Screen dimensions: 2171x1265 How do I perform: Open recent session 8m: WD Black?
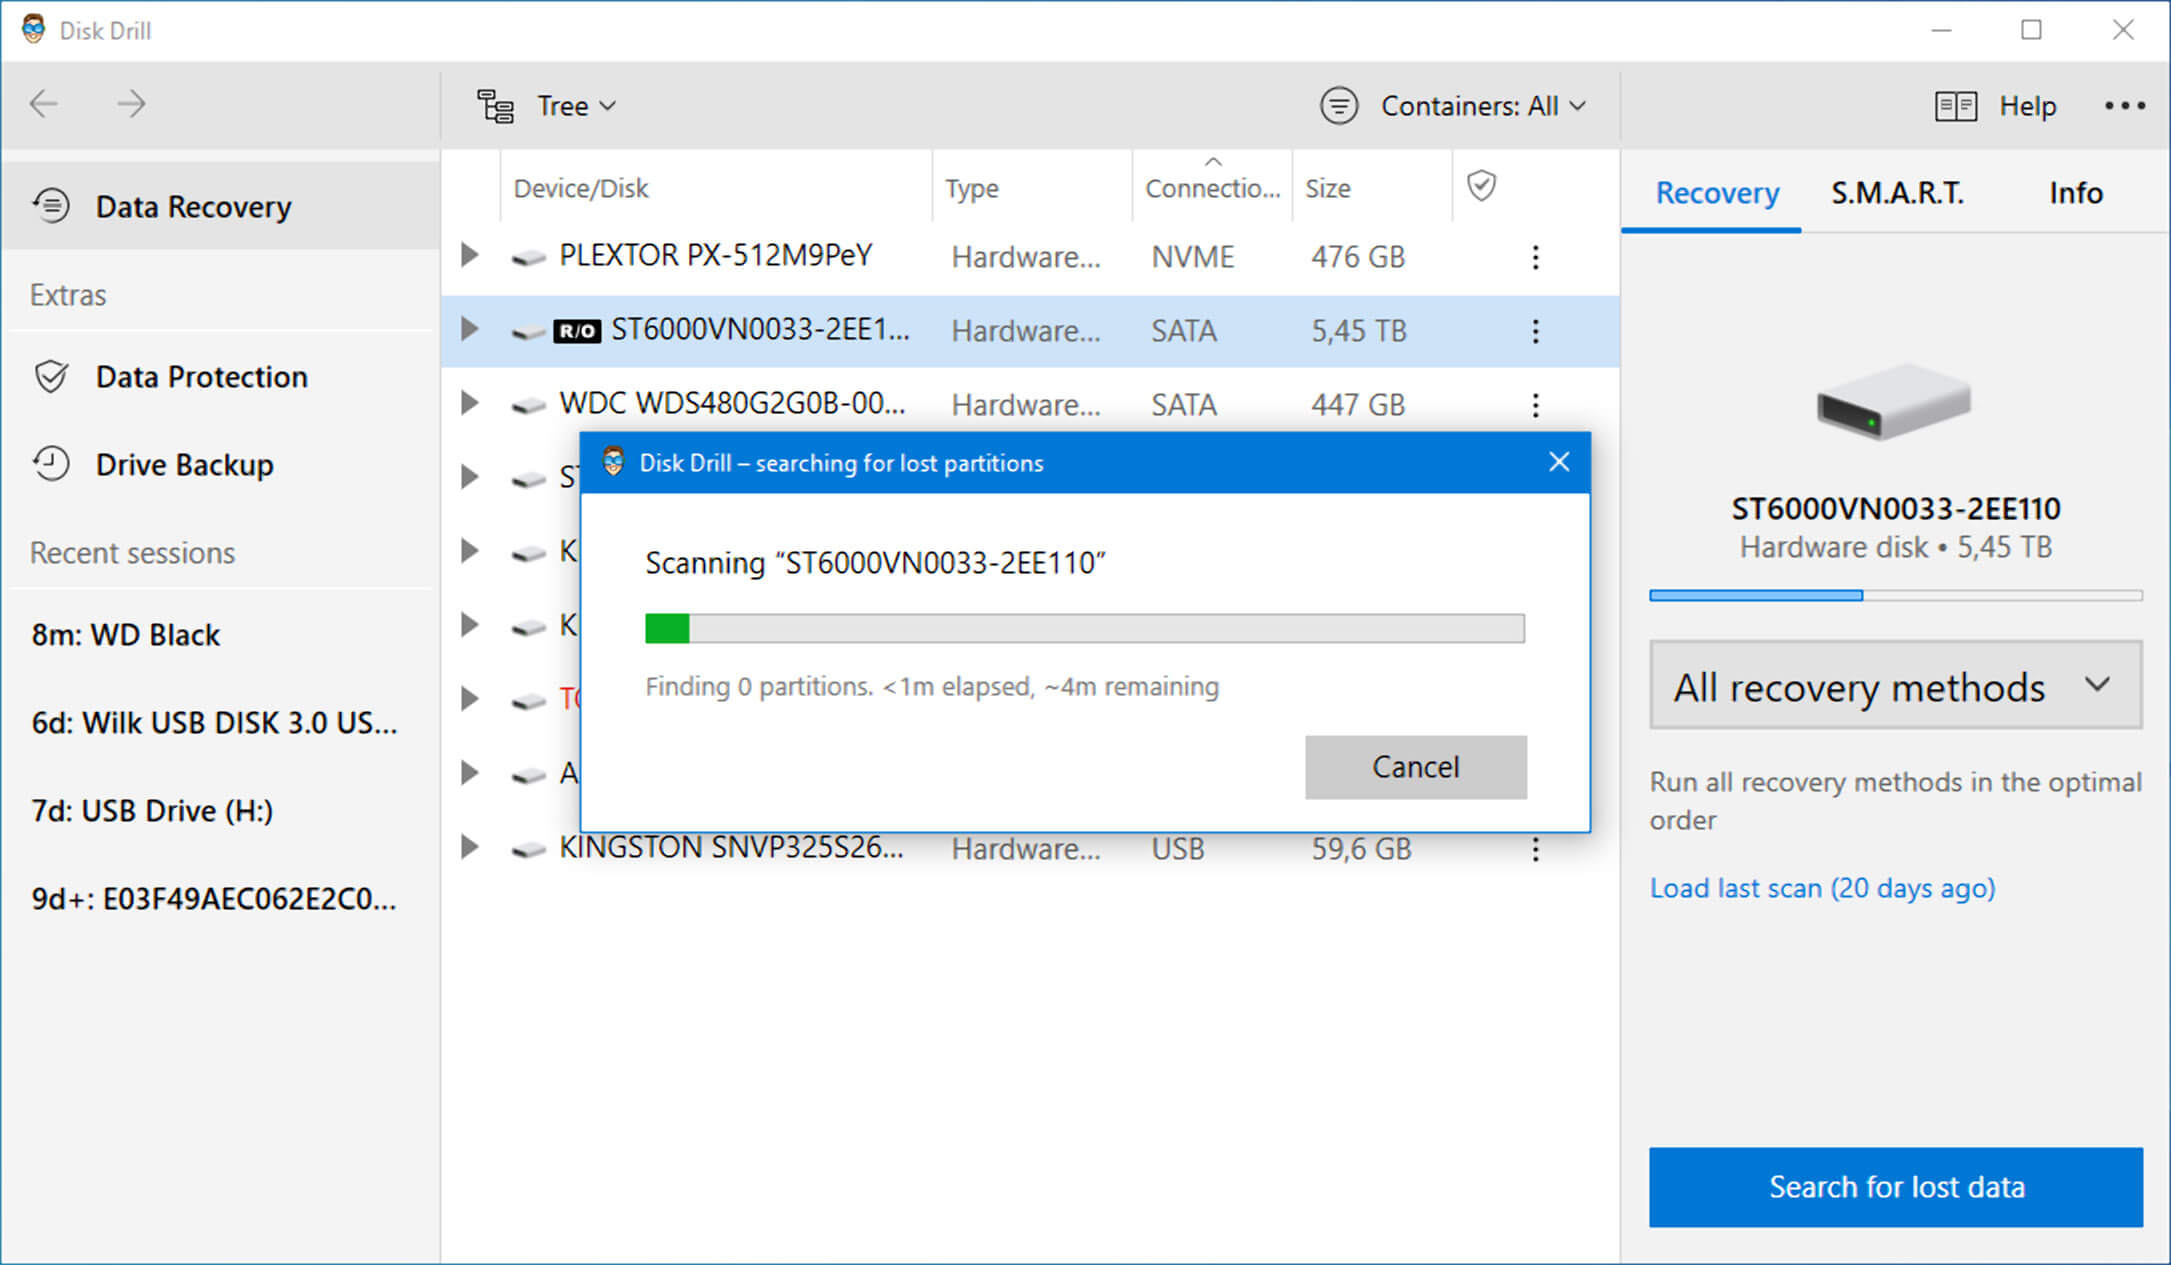pyautogui.click(x=125, y=635)
